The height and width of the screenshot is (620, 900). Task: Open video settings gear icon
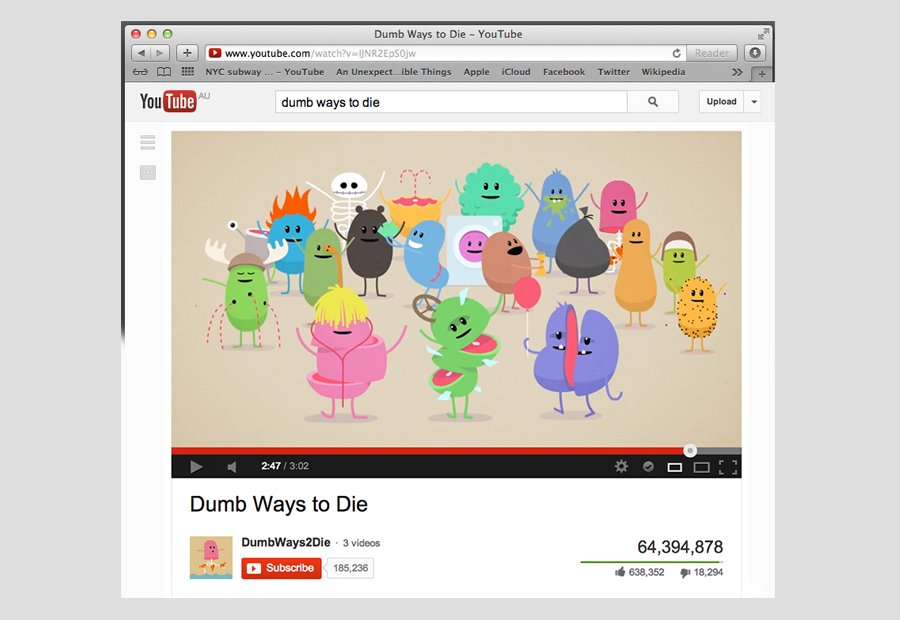tap(621, 466)
